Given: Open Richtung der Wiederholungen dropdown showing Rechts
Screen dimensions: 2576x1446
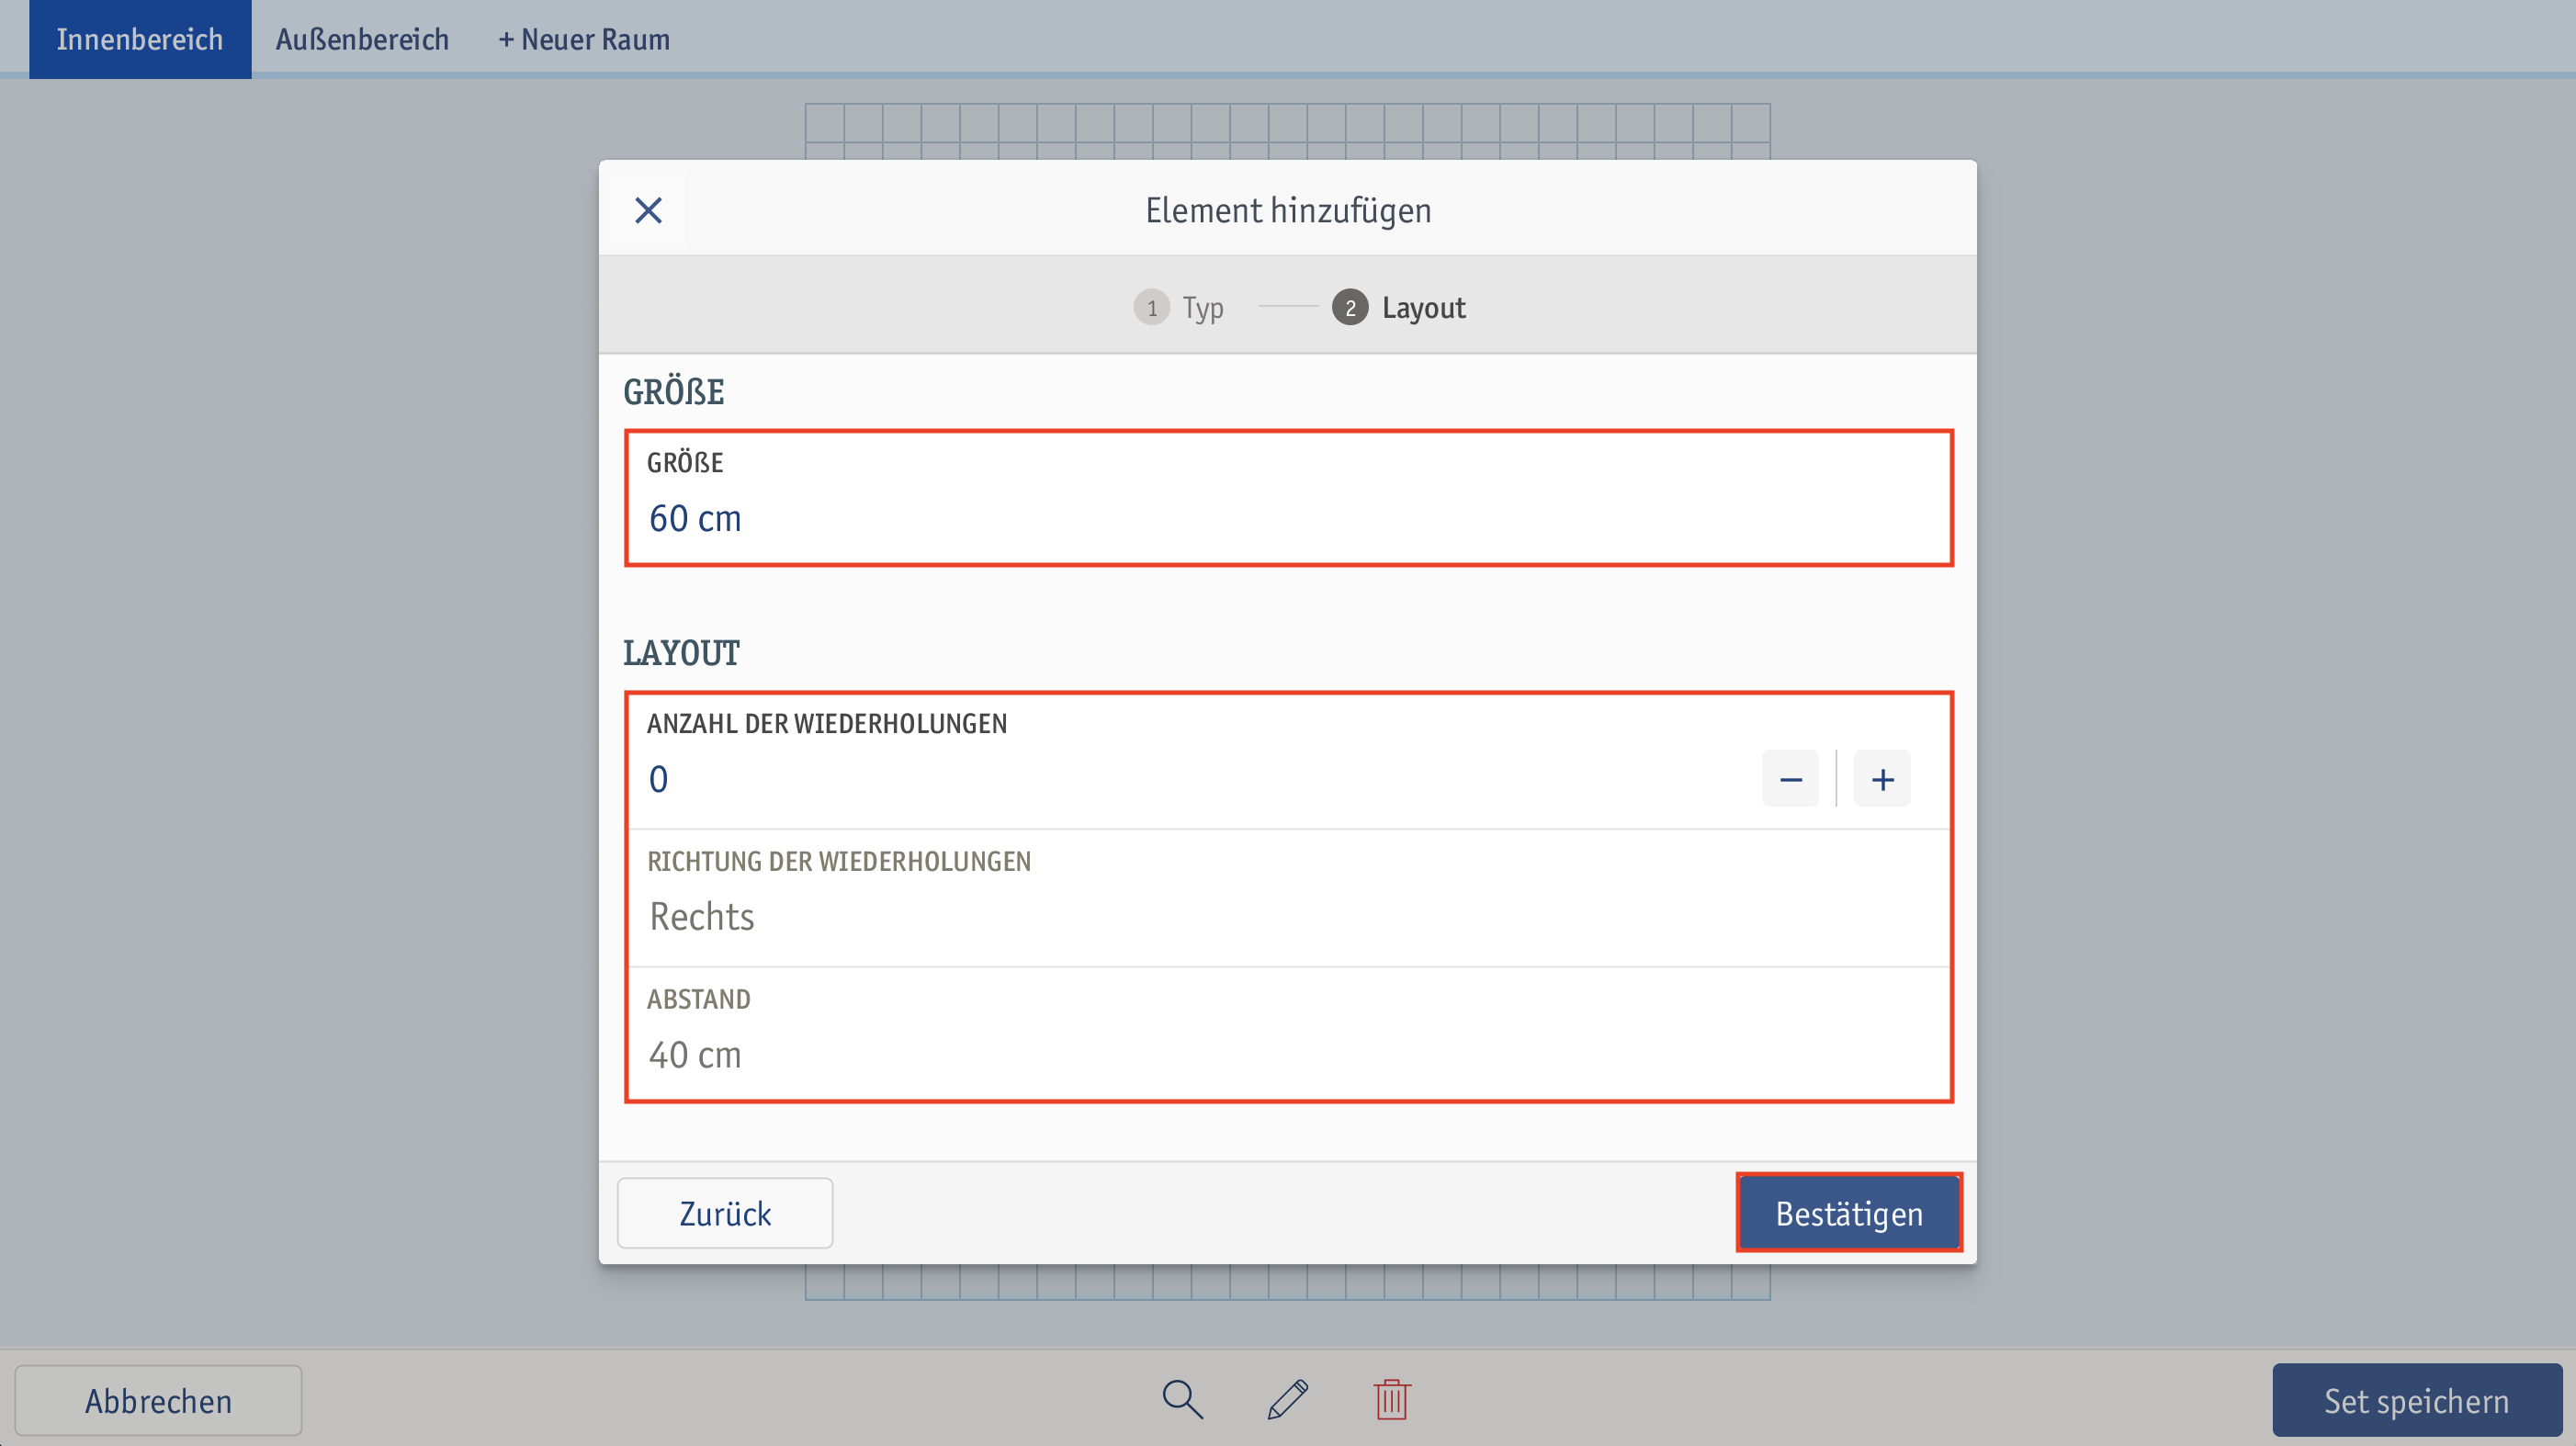Looking at the screenshot, I should click(x=1288, y=898).
